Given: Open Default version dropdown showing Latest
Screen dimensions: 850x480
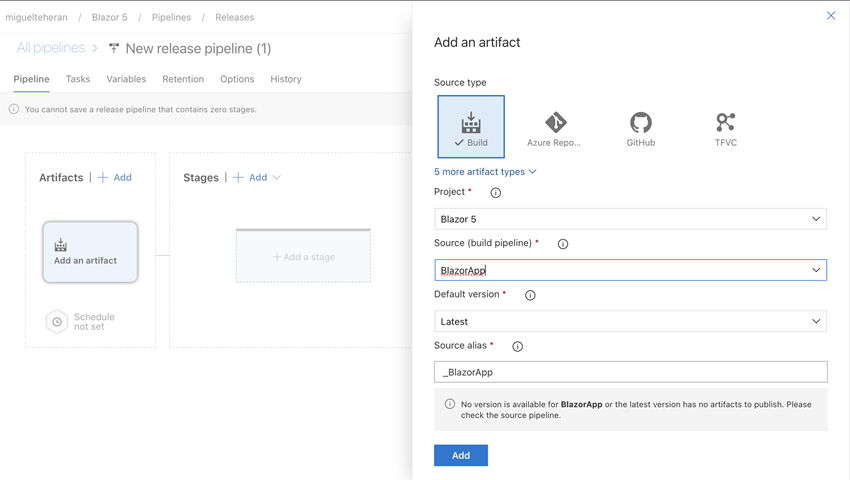Looking at the screenshot, I should tap(630, 321).
